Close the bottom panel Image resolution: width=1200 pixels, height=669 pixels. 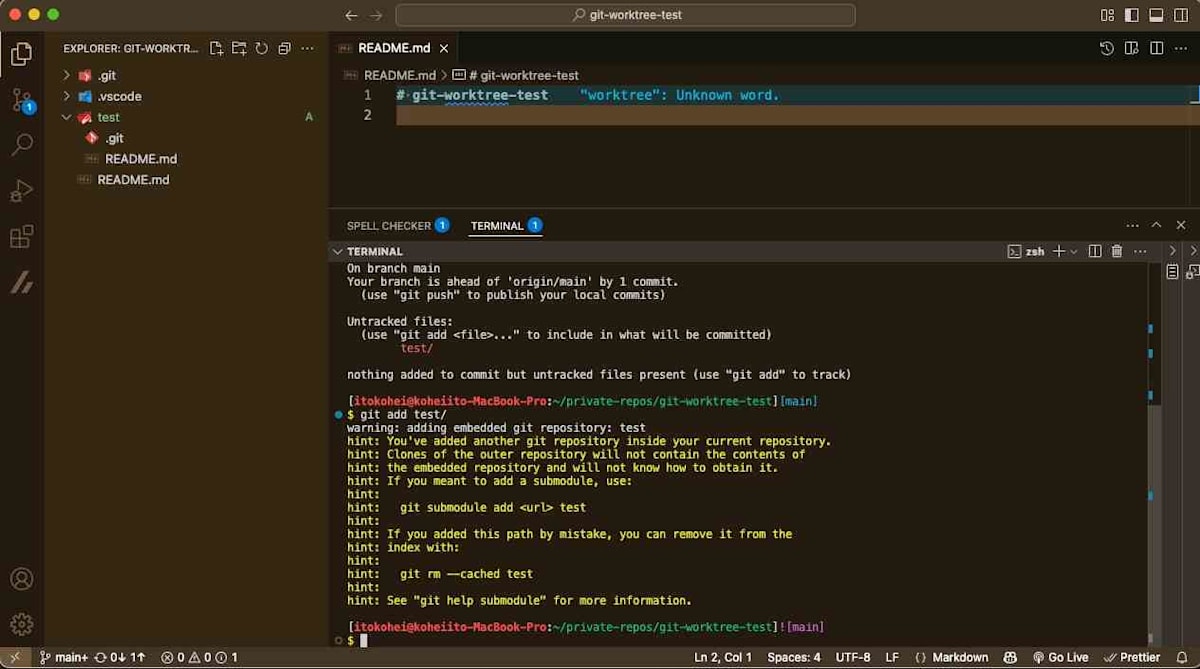coord(1181,226)
